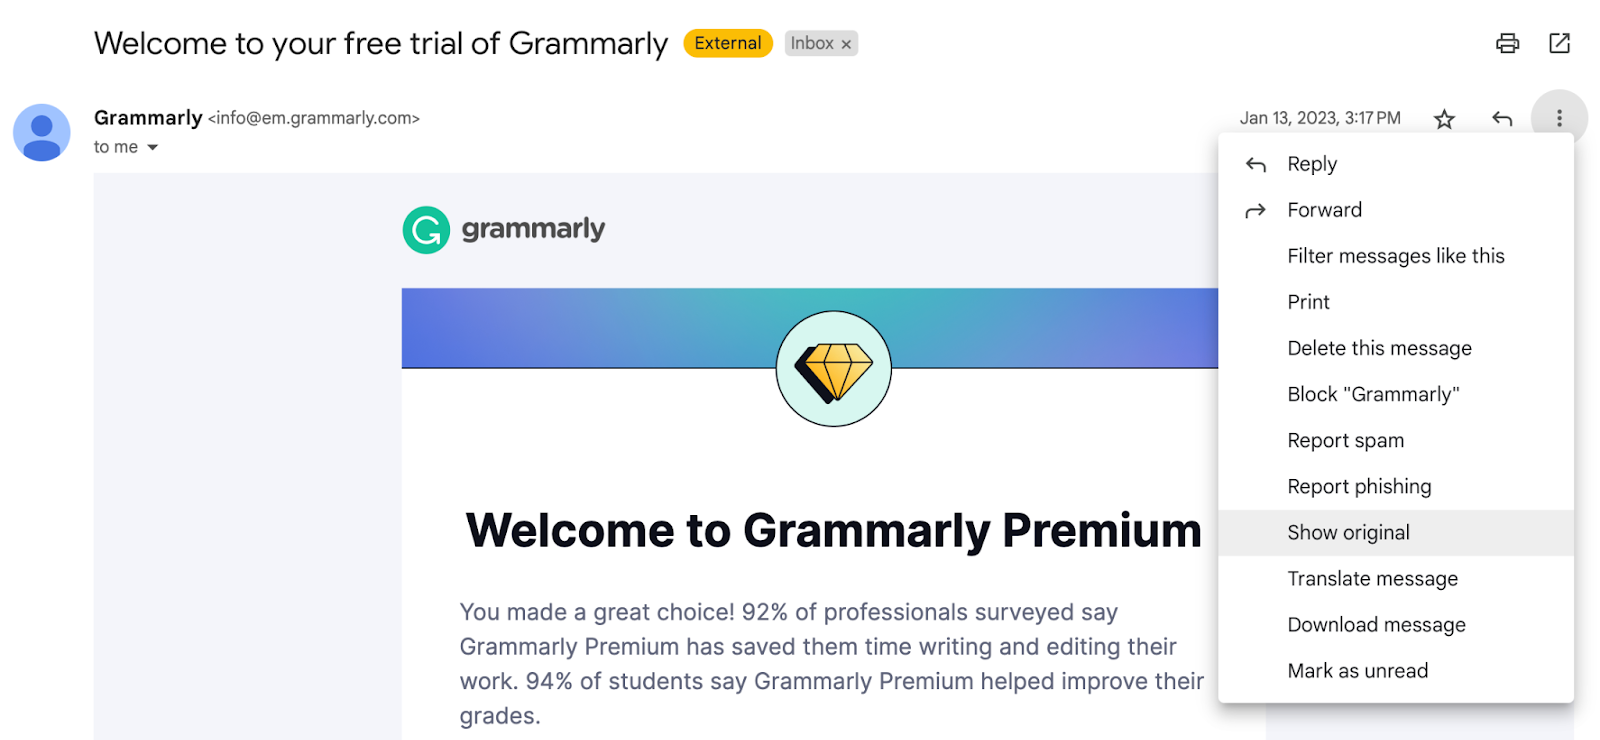This screenshot has width=1600, height=740.
Task: Click the reply arrow icon
Action: coord(1501,118)
